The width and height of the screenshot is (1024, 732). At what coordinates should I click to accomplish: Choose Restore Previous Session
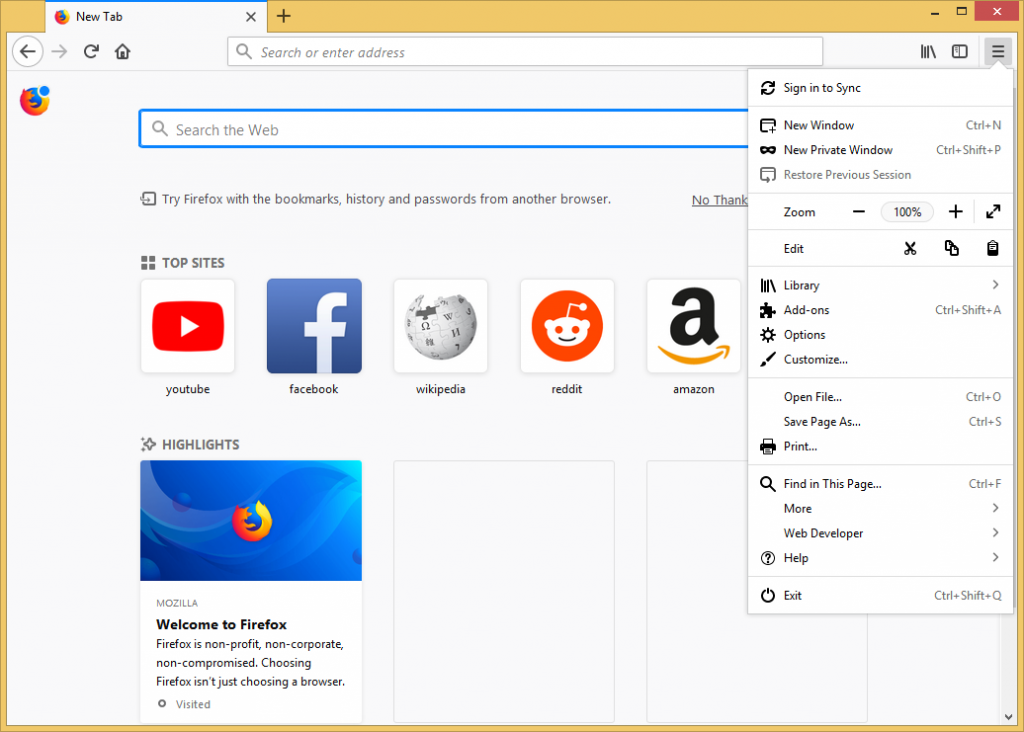click(x=880, y=174)
